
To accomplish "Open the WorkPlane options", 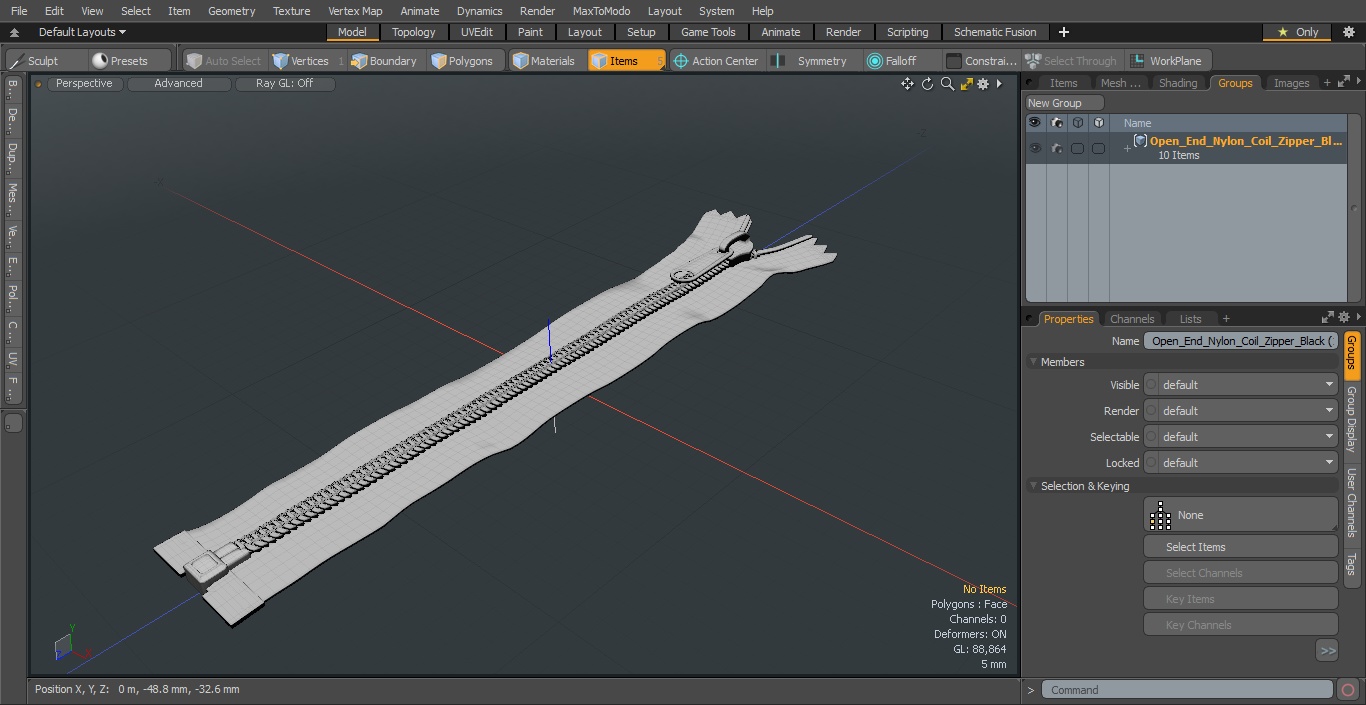I will click(x=1167, y=61).
